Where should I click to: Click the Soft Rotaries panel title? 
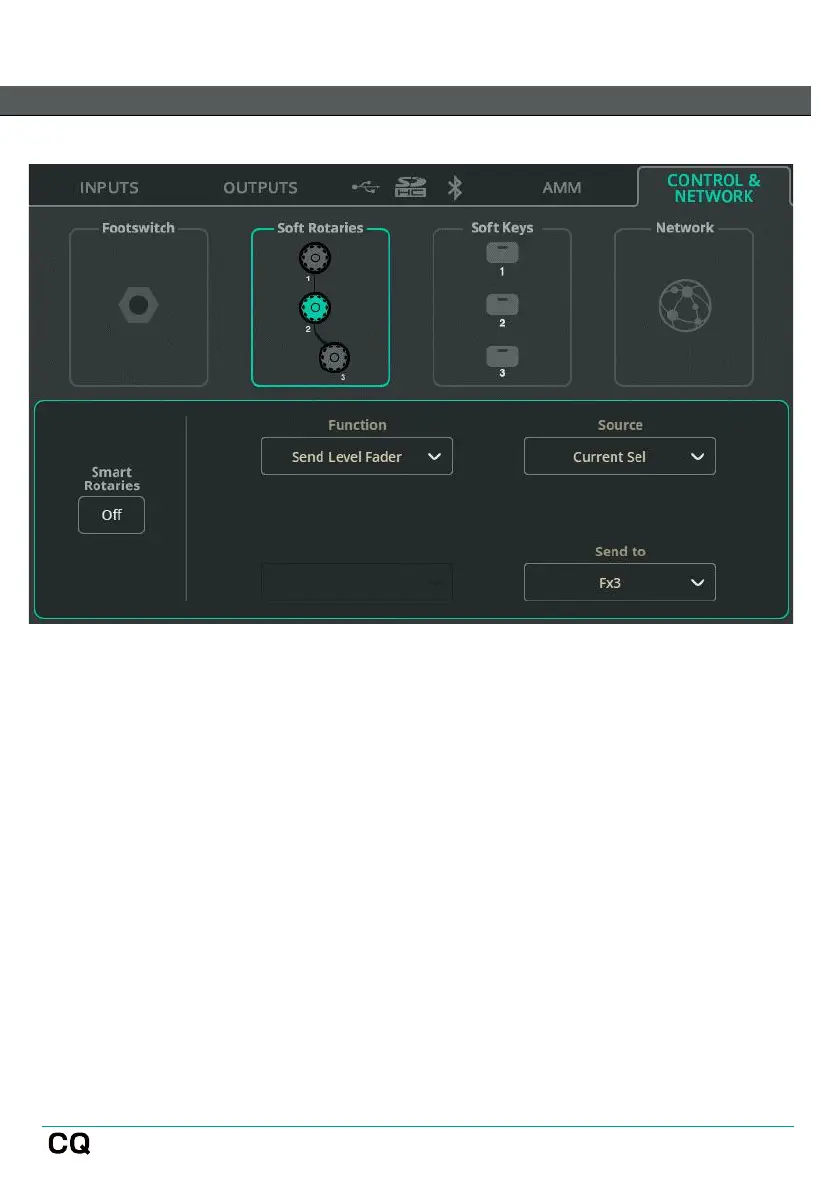tap(320, 228)
